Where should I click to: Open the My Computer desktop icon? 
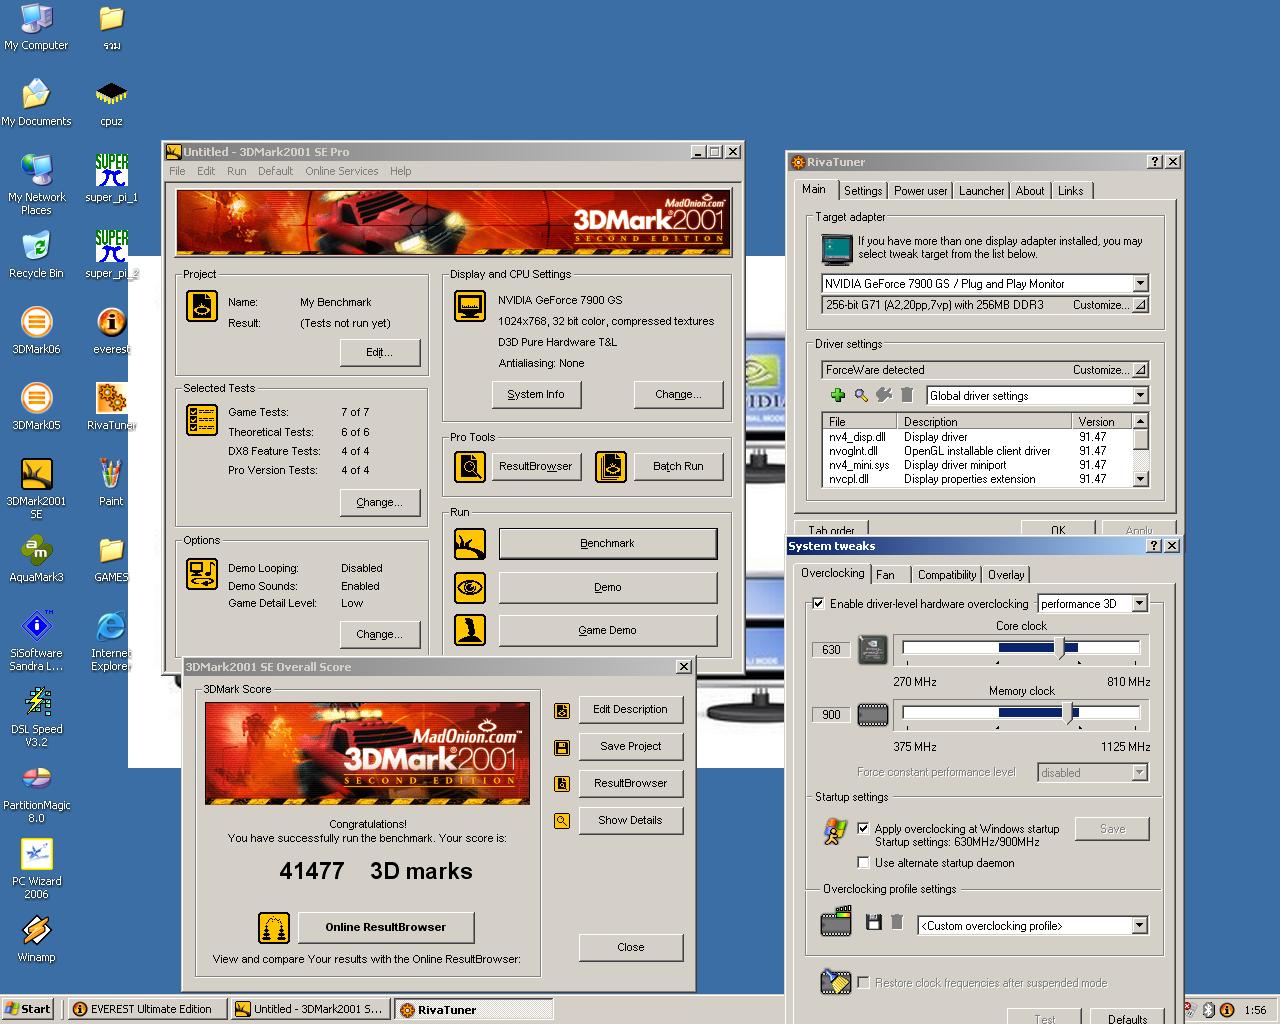tap(36, 27)
